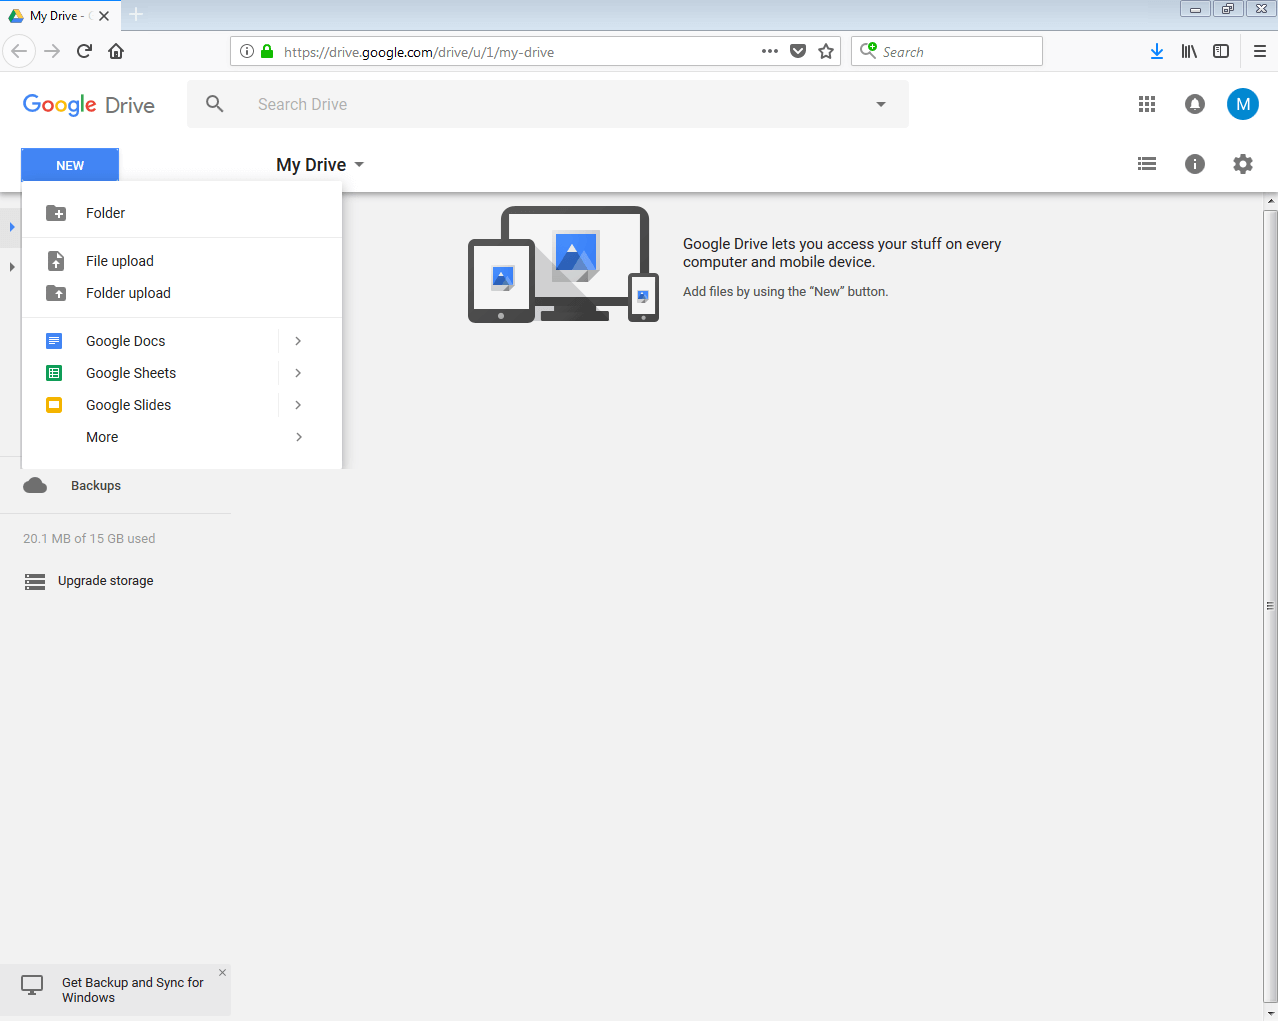Choose File upload from the menu
The height and width of the screenshot is (1021, 1278).
(182, 261)
